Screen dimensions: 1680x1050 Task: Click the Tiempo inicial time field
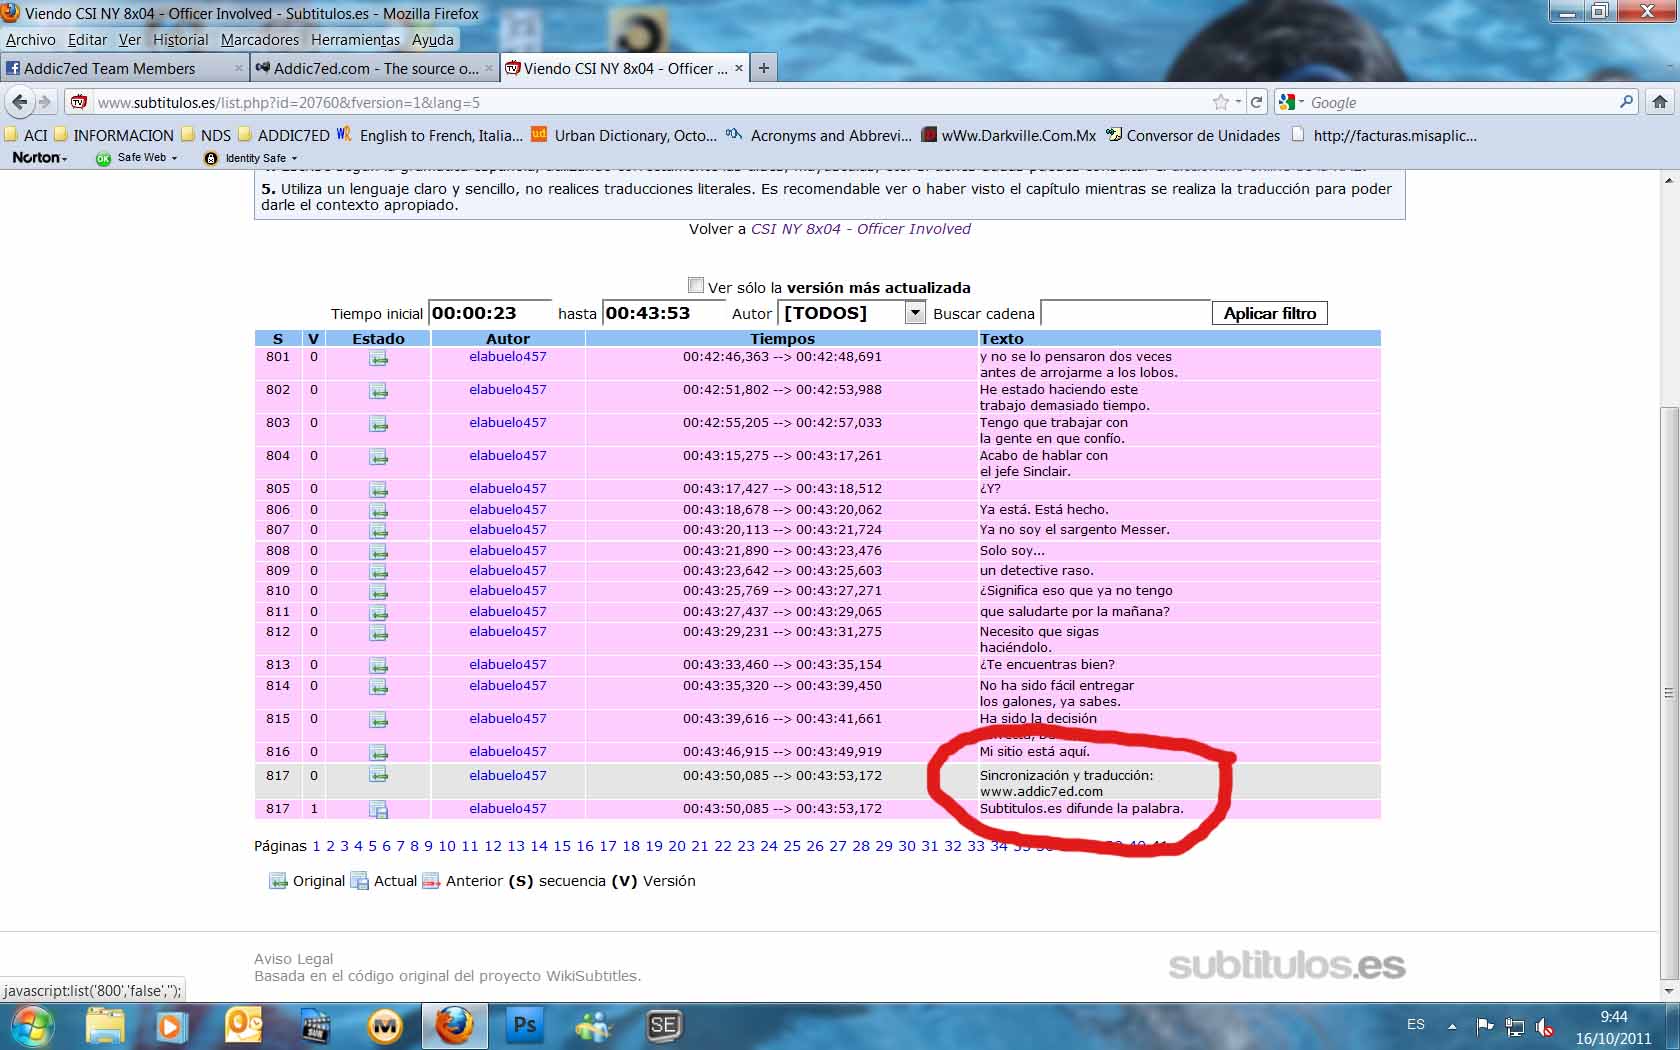[x=490, y=313]
